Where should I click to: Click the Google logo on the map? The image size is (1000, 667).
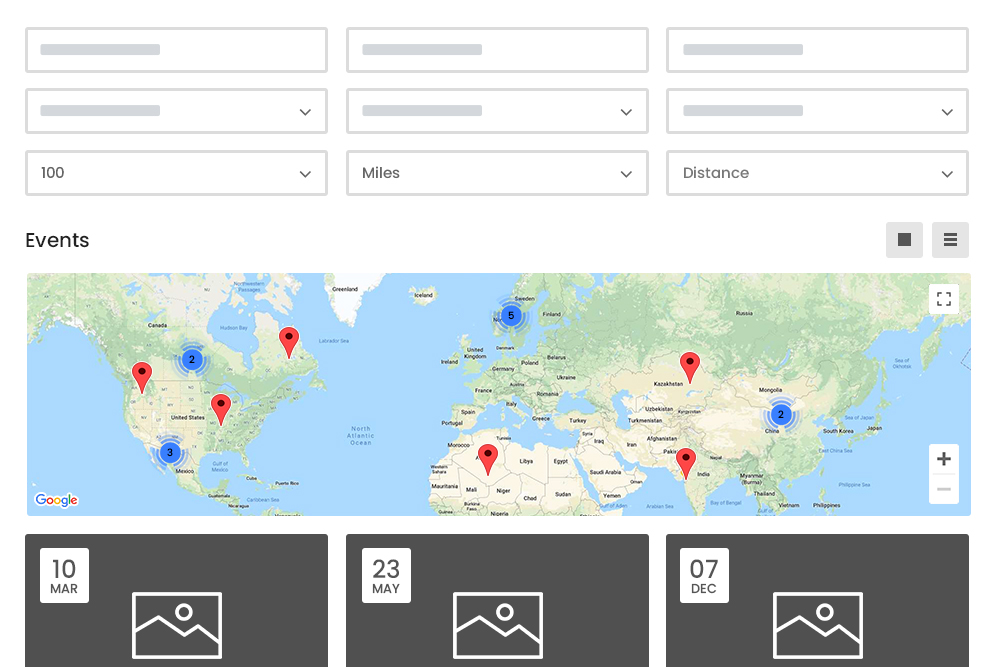(56, 500)
